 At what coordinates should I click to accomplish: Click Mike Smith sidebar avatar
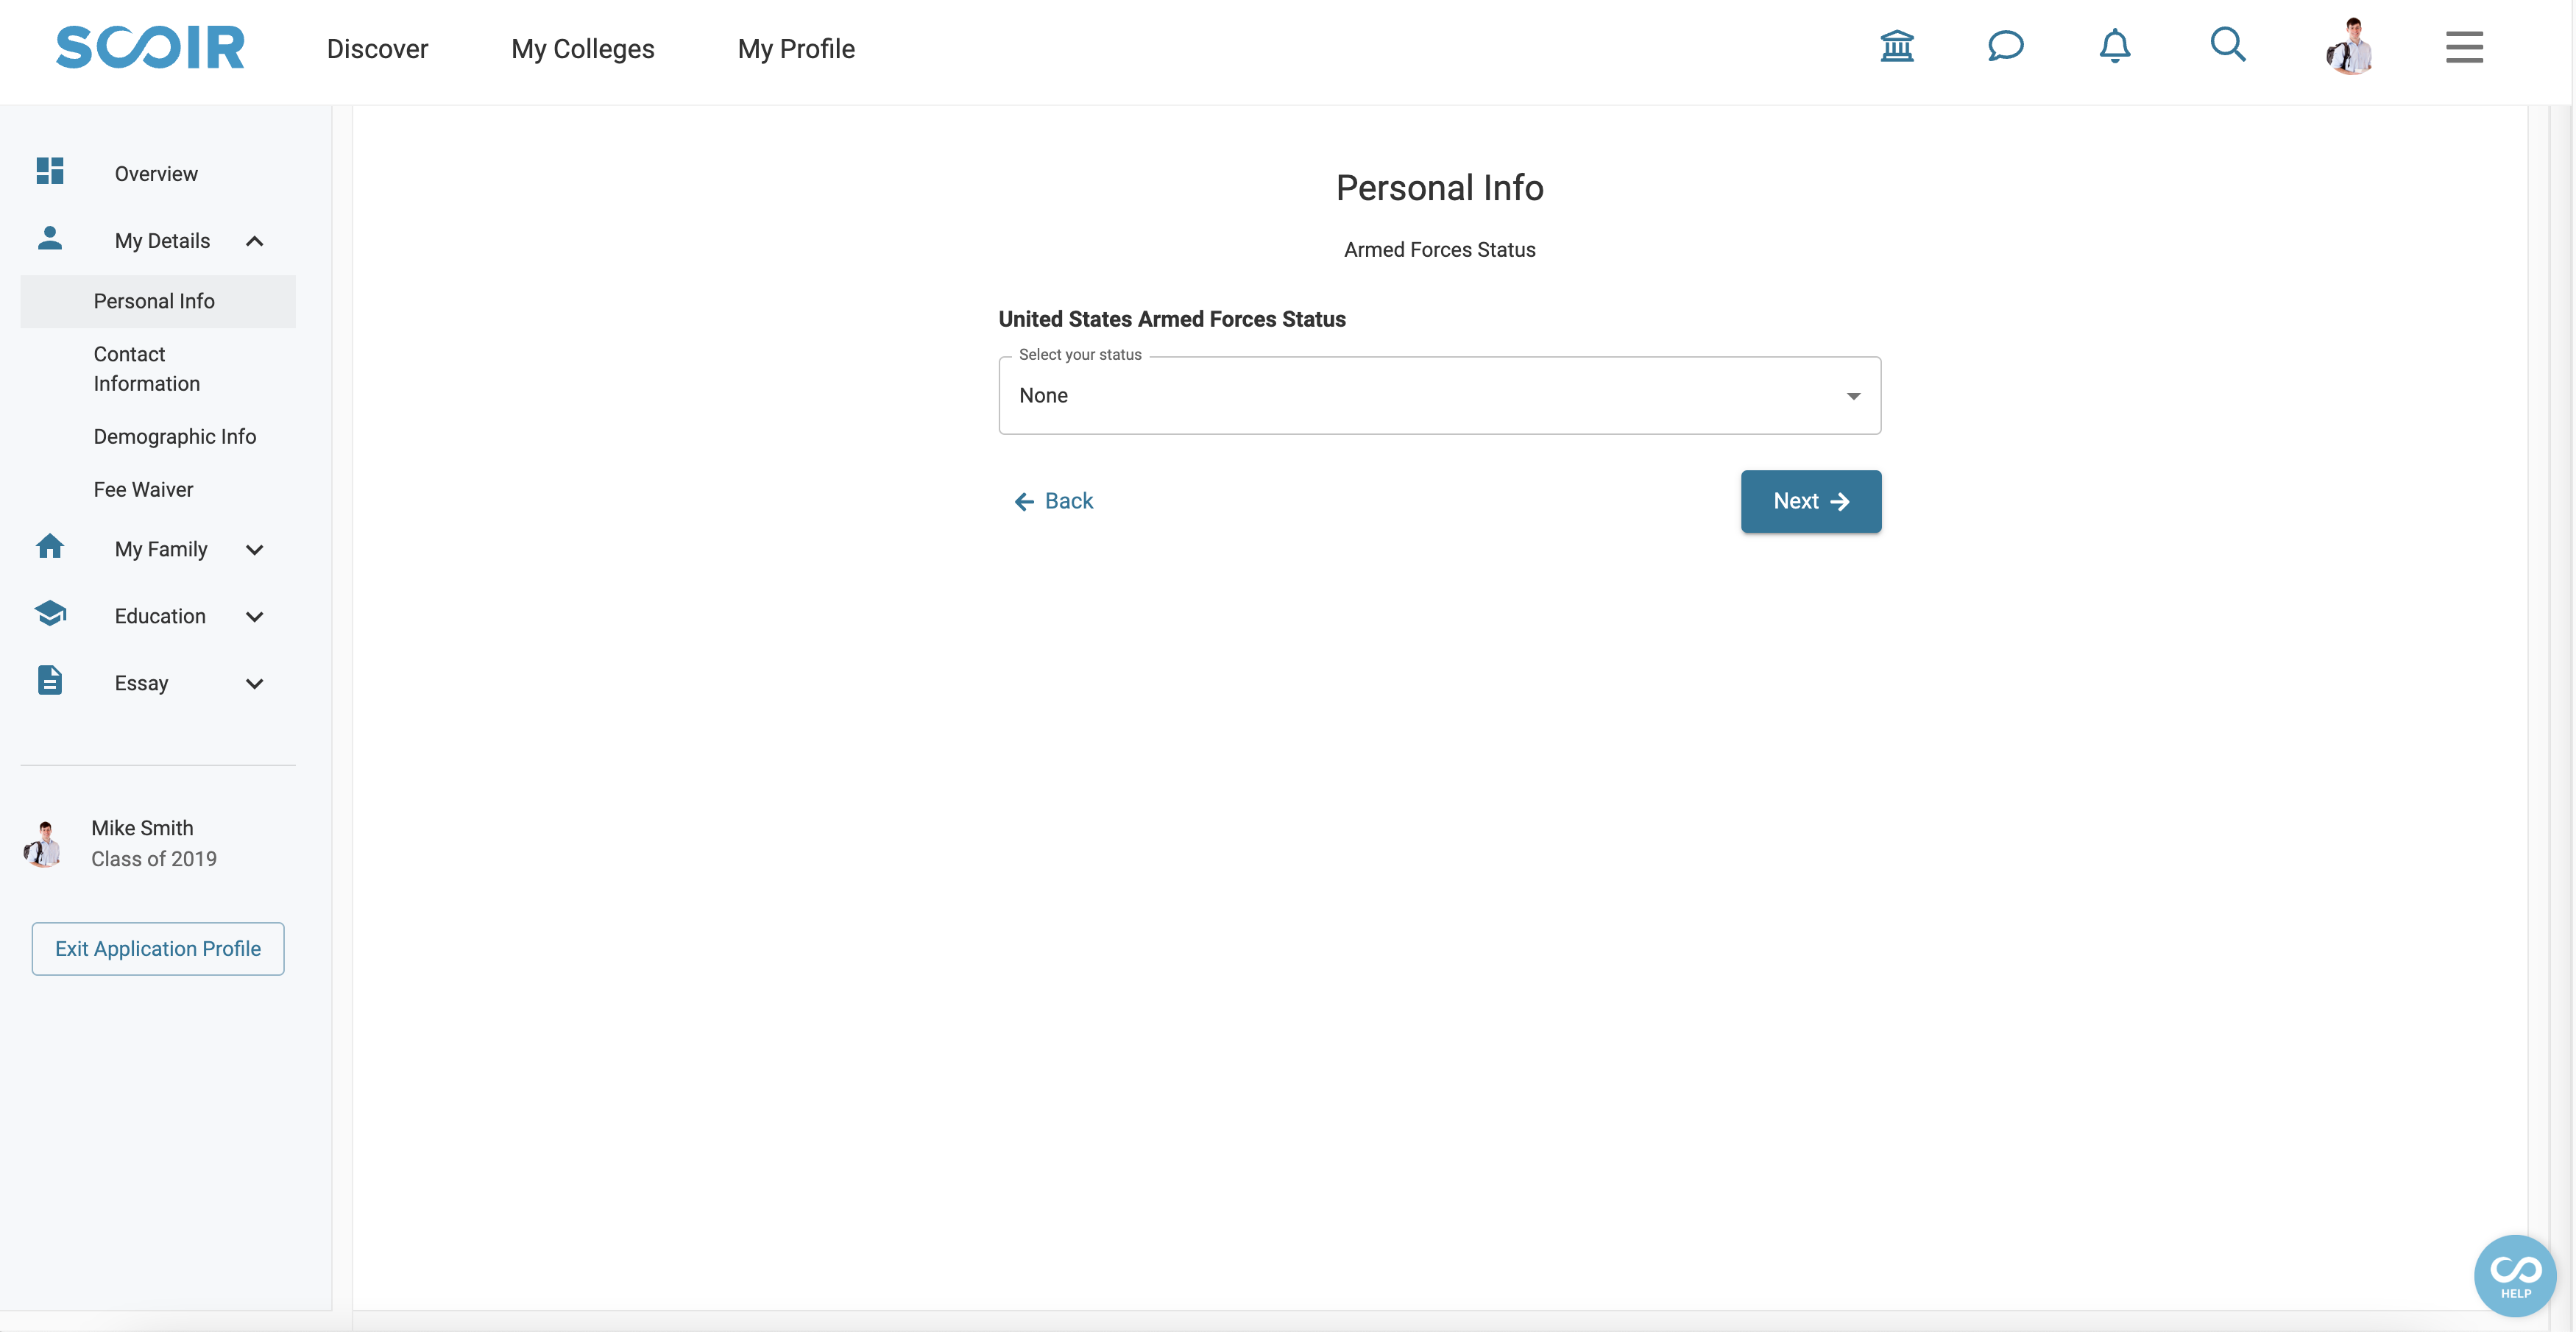pyautogui.click(x=43, y=844)
